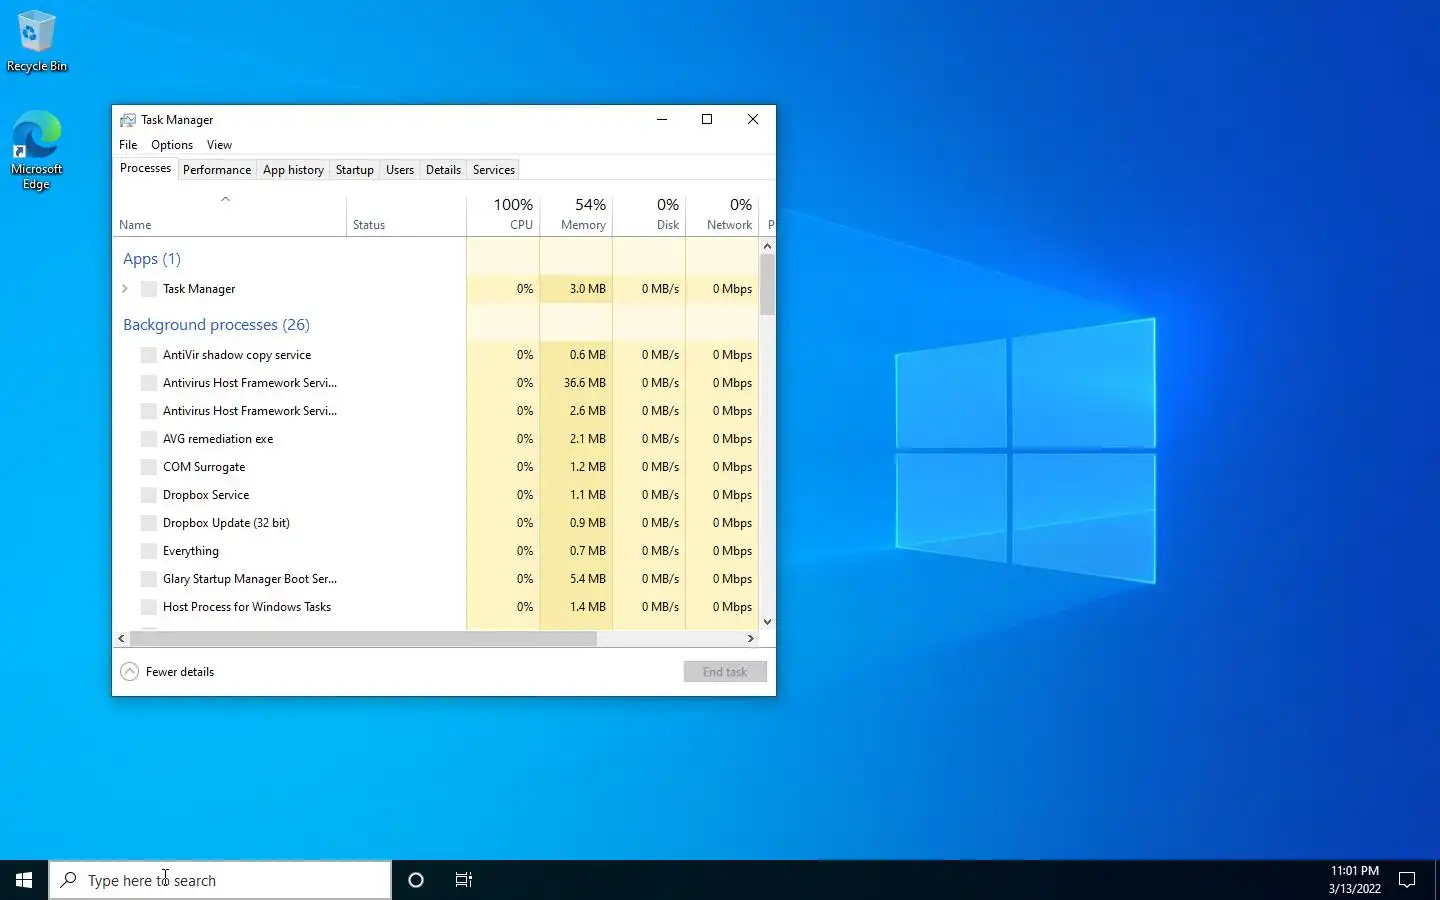
Task: Click the Everything process icon
Action: (149, 551)
